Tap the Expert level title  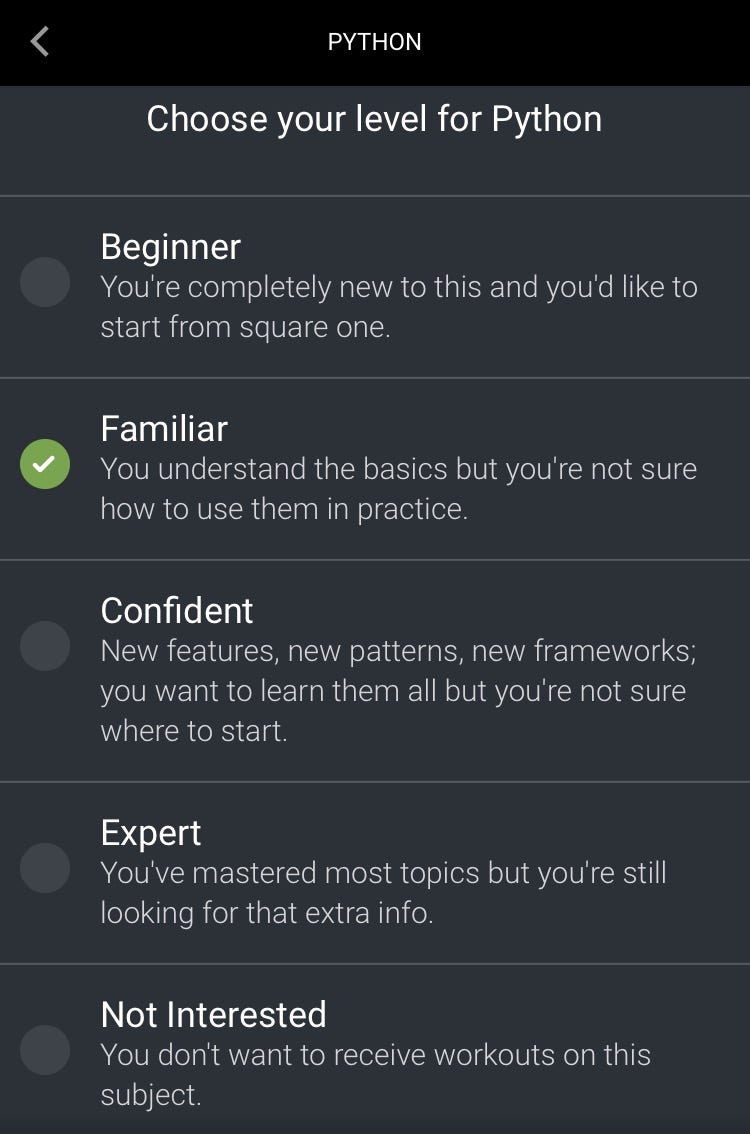[151, 832]
